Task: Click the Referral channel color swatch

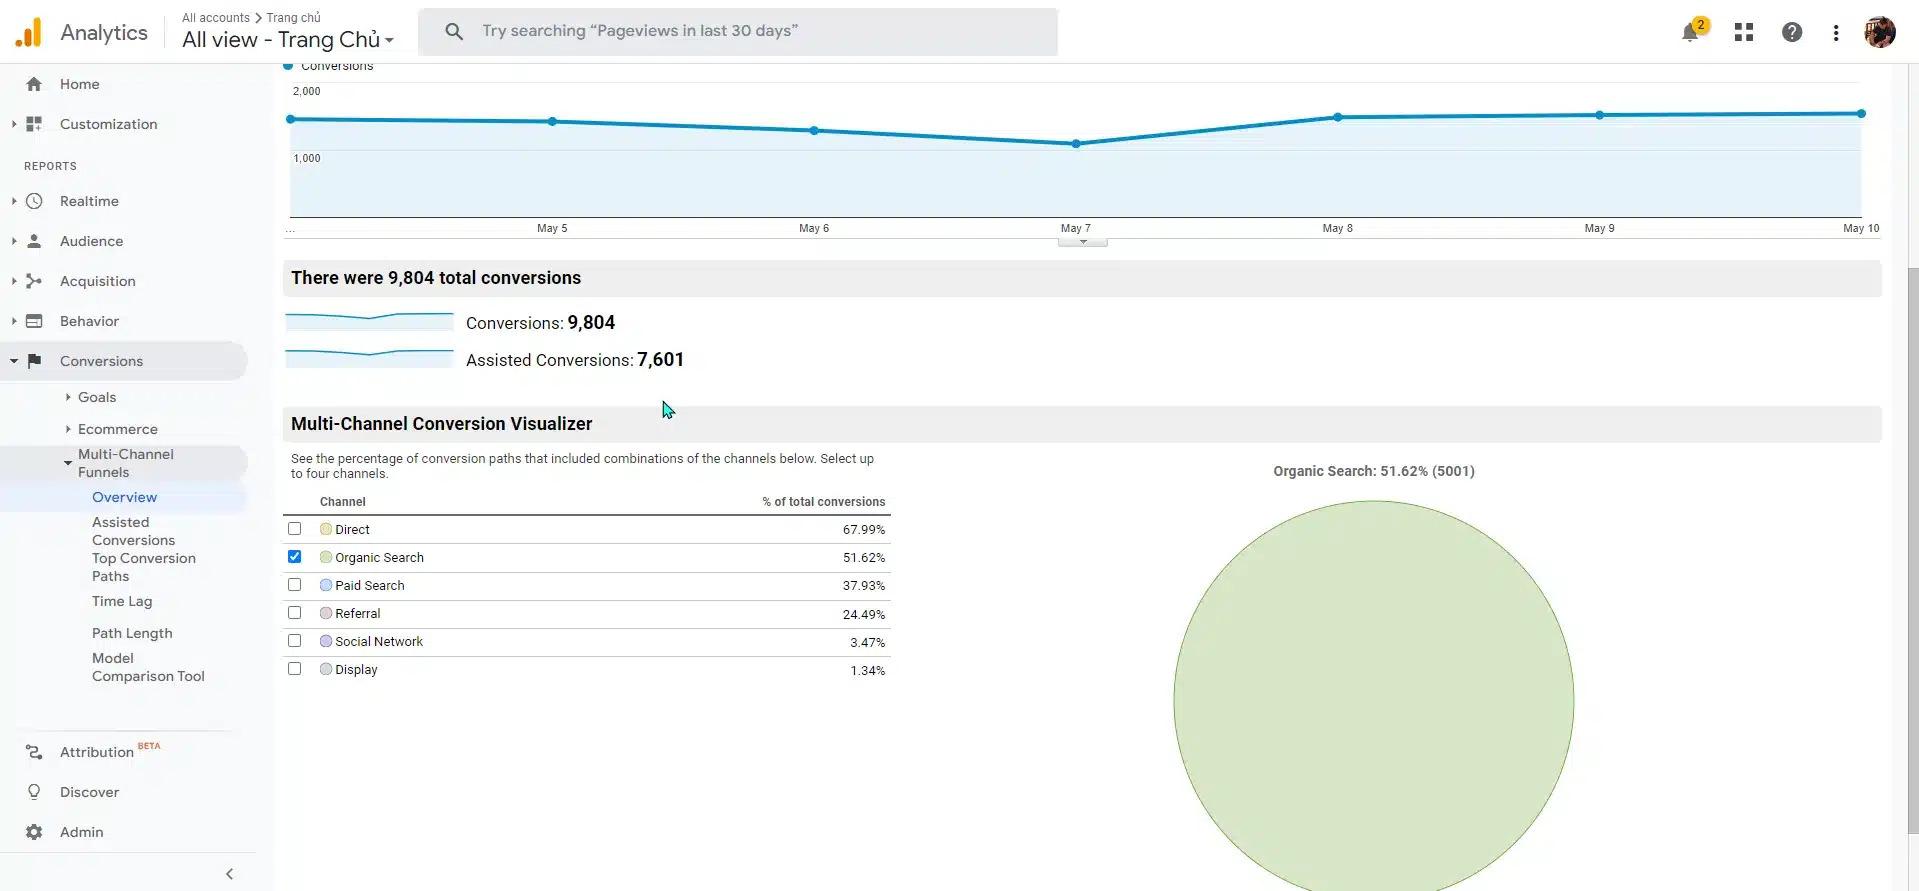Action: coord(326,613)
